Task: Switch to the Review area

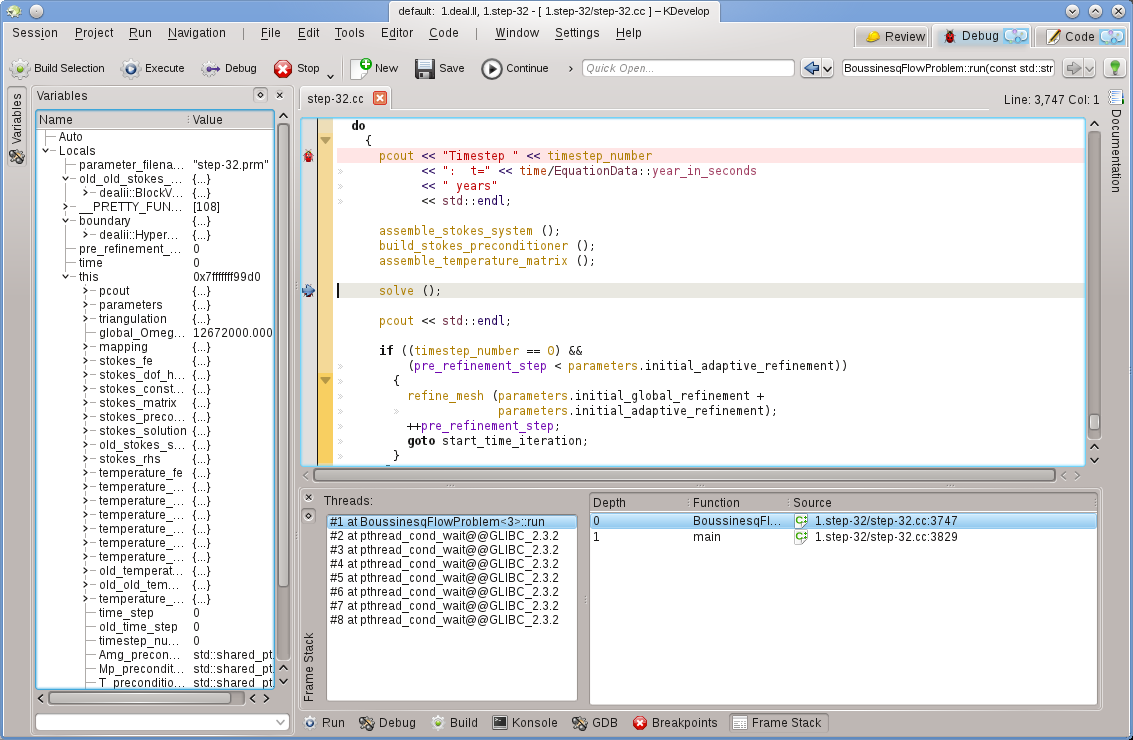Action: [894, 36]
